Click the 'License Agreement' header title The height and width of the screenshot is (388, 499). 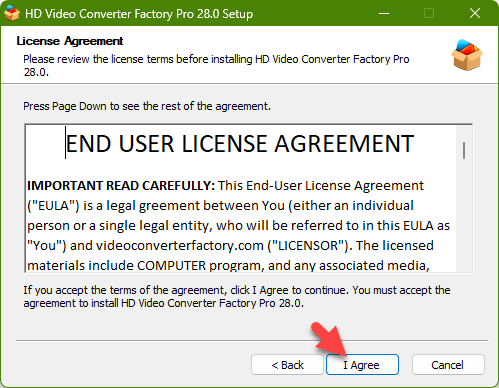click(x=70, y=41)
